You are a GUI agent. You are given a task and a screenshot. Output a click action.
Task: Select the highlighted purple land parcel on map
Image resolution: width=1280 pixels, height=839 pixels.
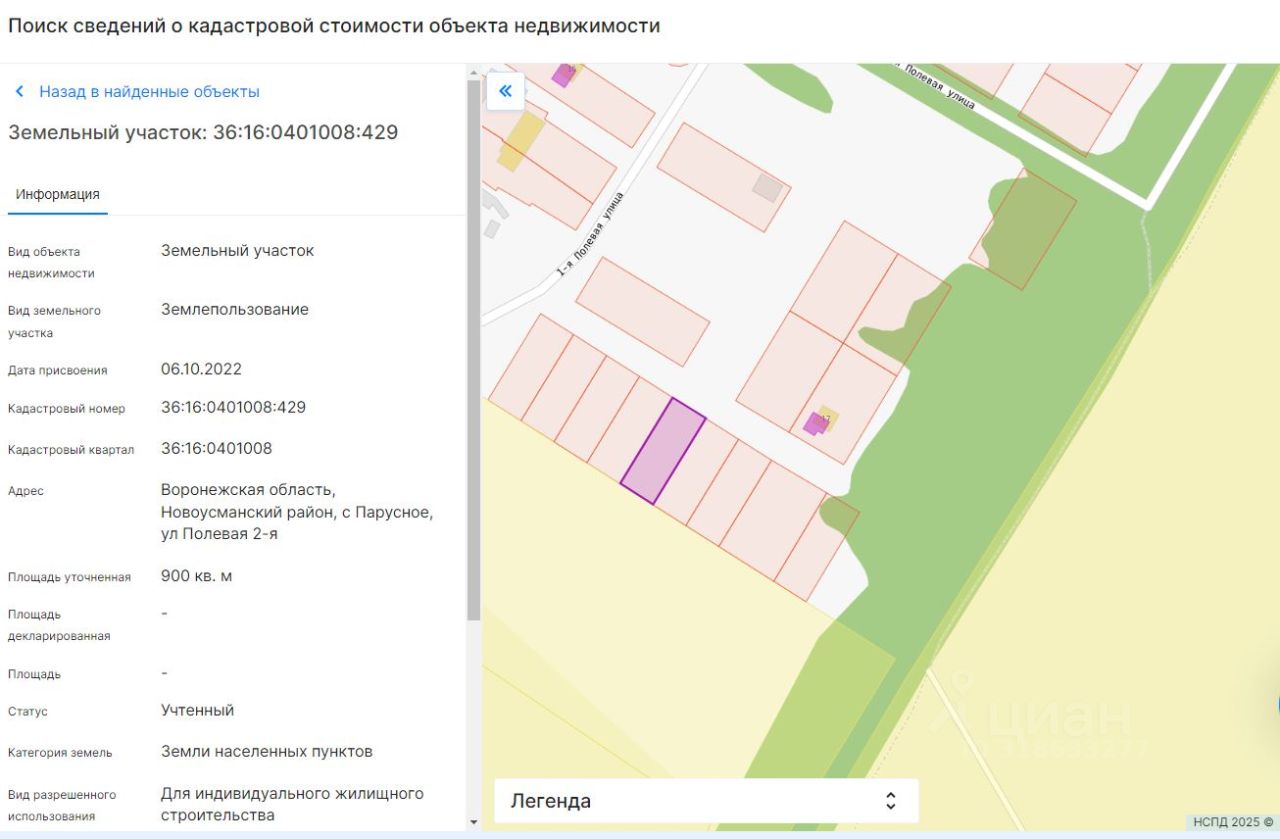[663, 451]
